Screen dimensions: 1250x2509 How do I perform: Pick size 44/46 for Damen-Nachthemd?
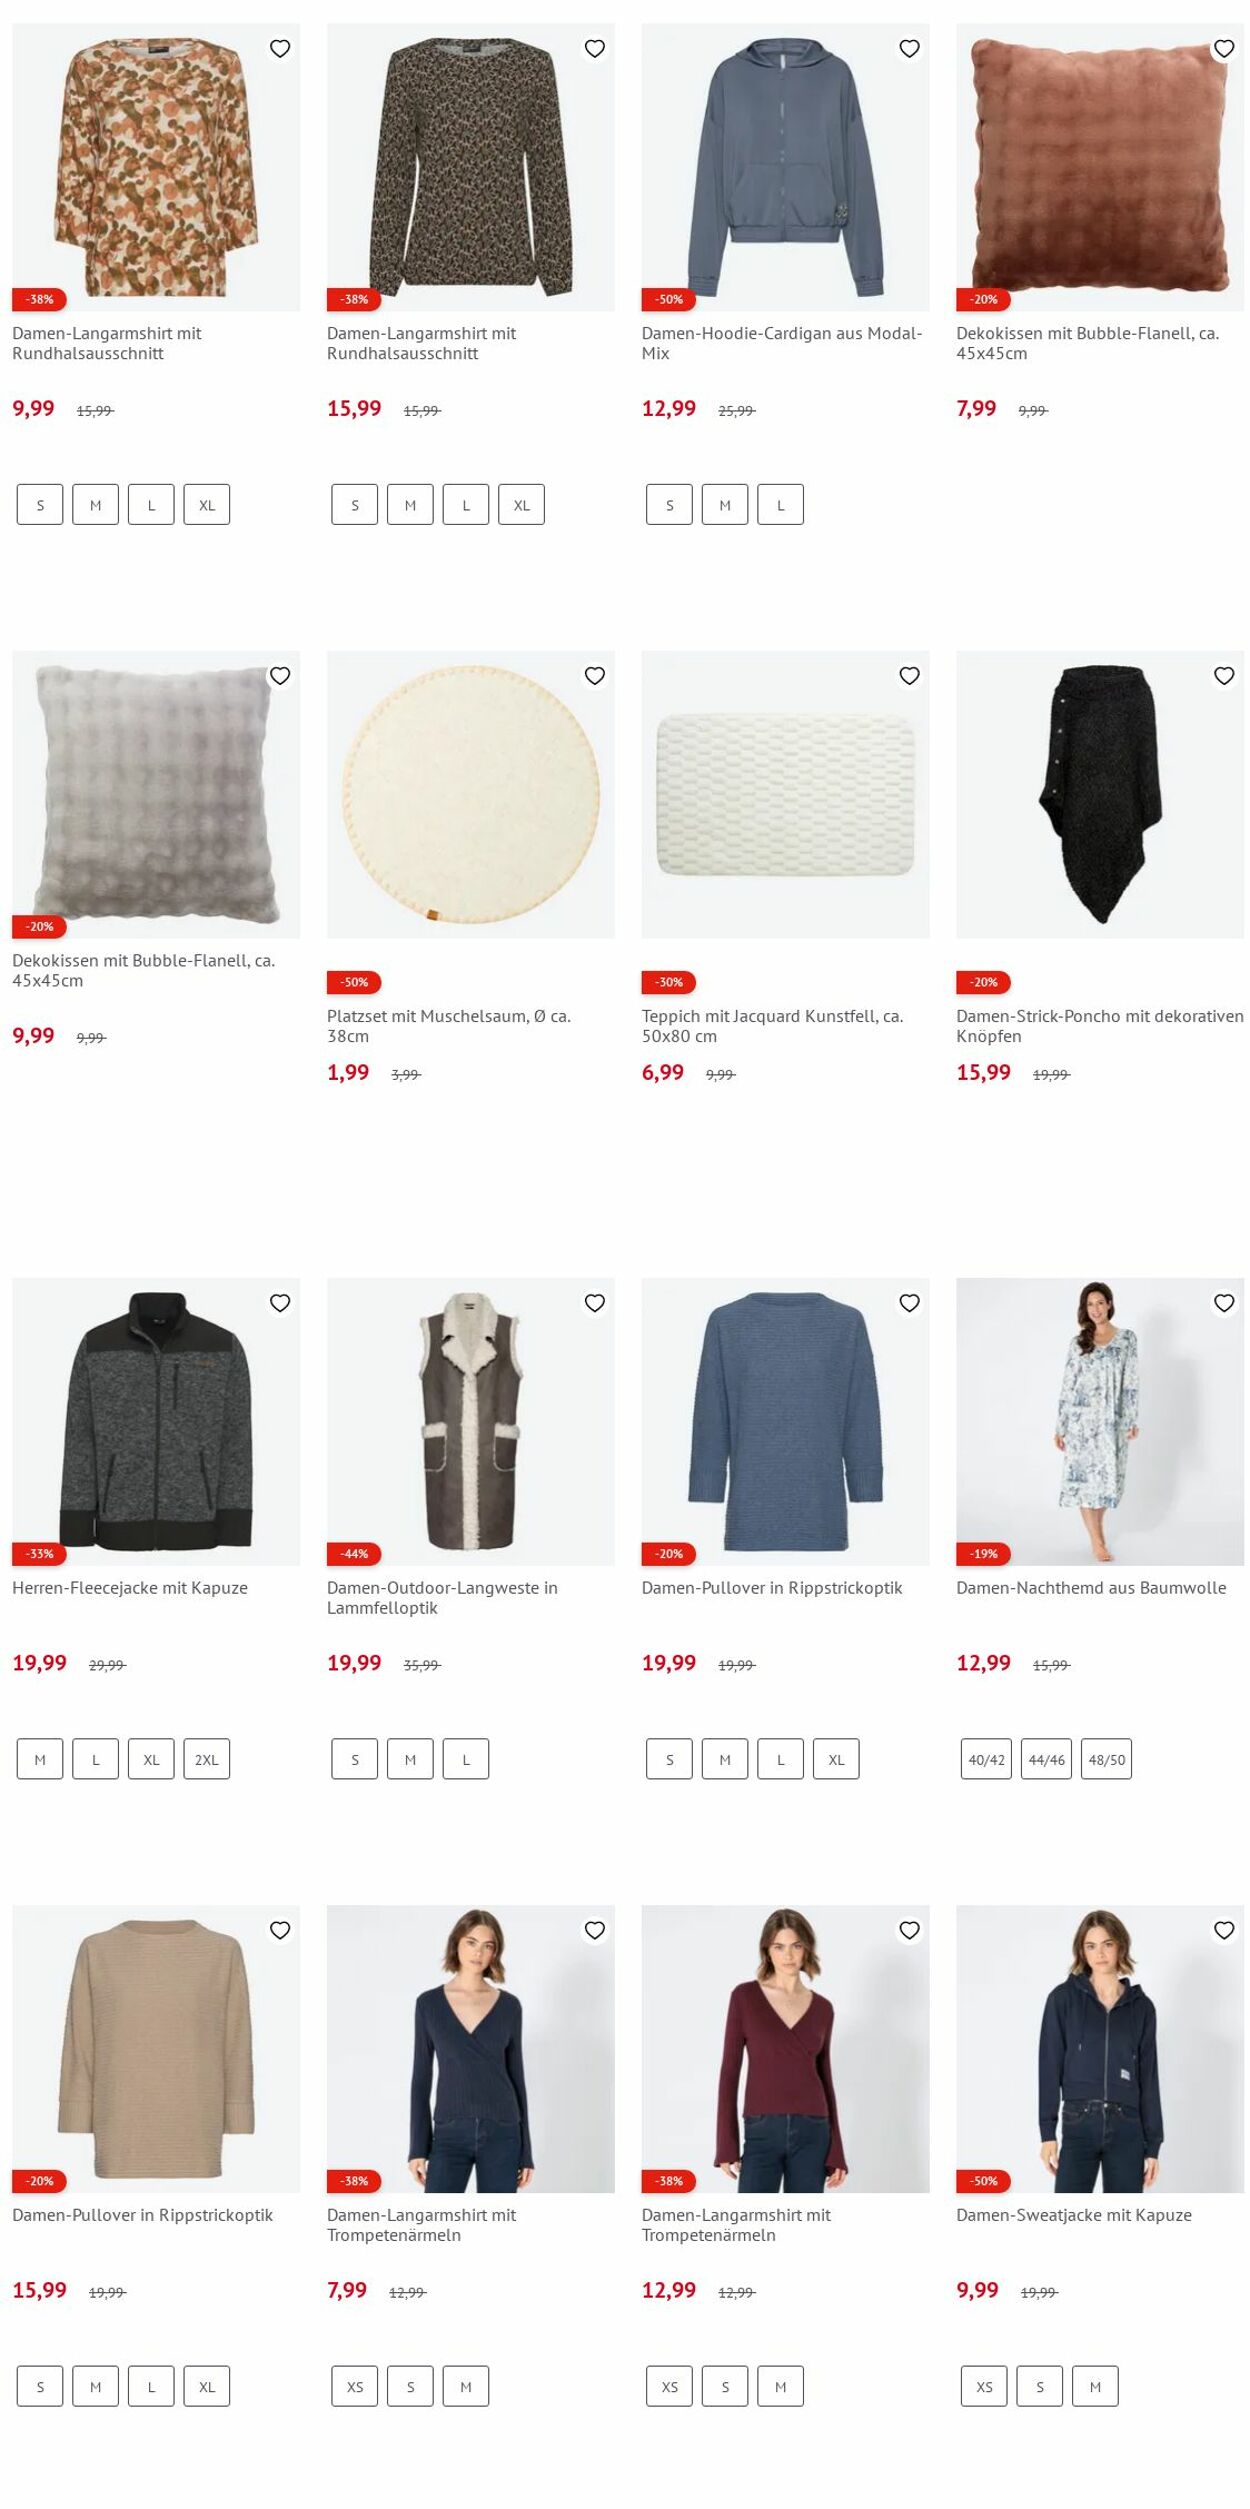tap(1046, 1759)
